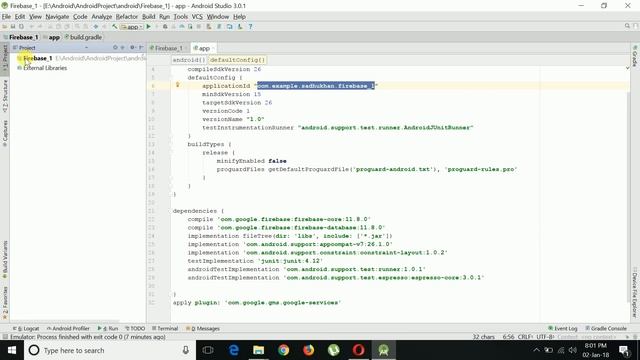Open Firefox from the taskbar
The image size is (640, 360).
point(309,350)
